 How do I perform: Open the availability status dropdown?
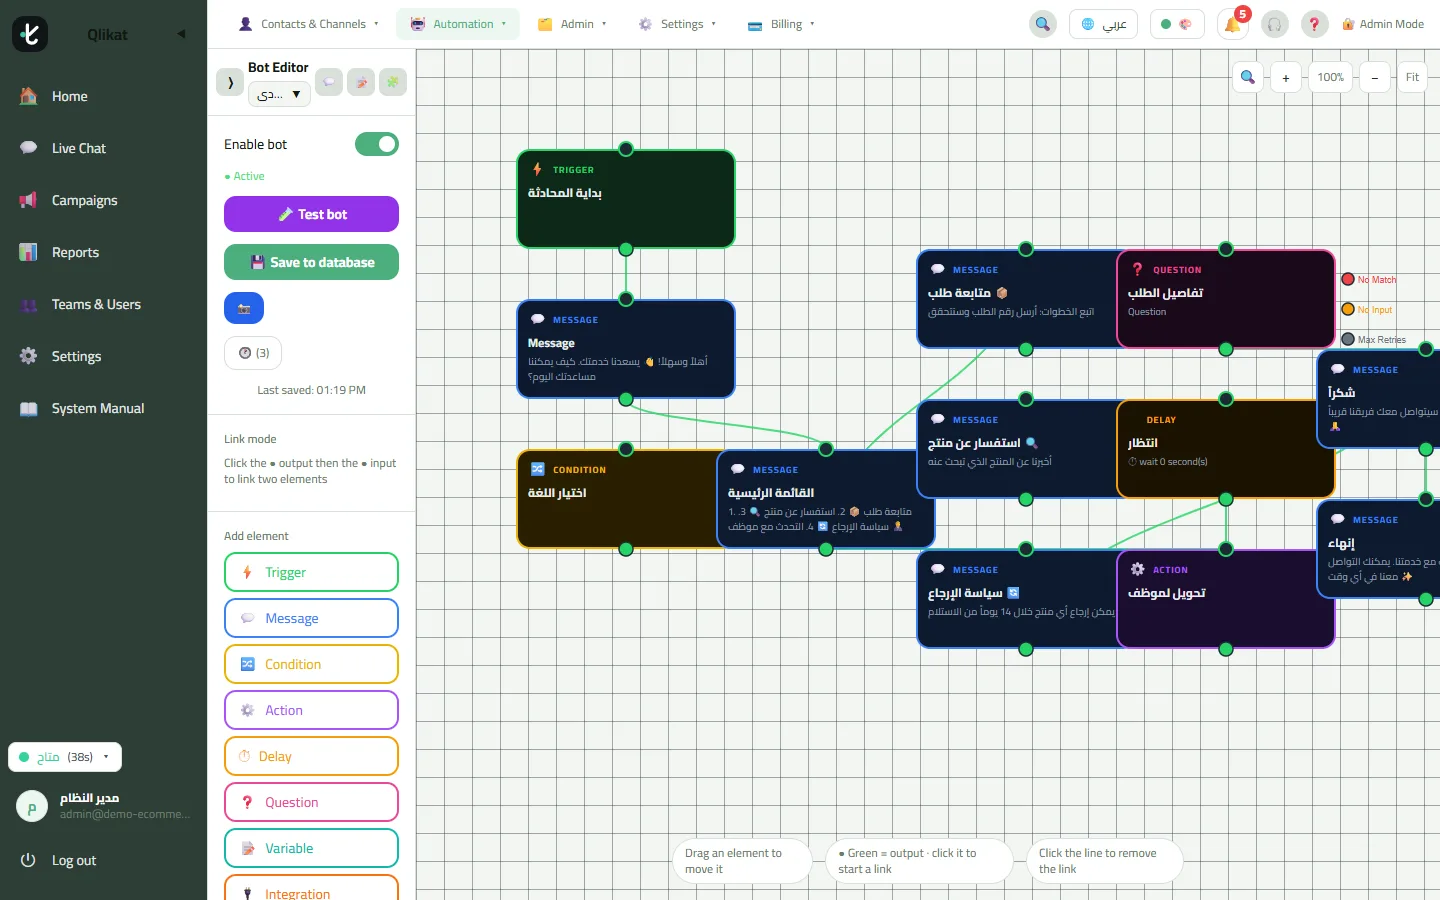click(x=65, y=757)
